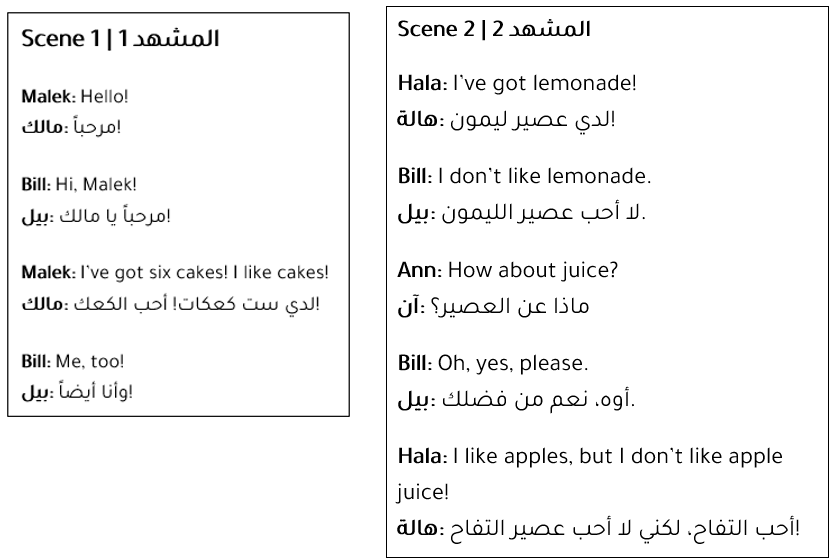Viewport: 831px width, 560px height.
Task: Click Hala's line about apples and apple juice
Action: [590, 474]
